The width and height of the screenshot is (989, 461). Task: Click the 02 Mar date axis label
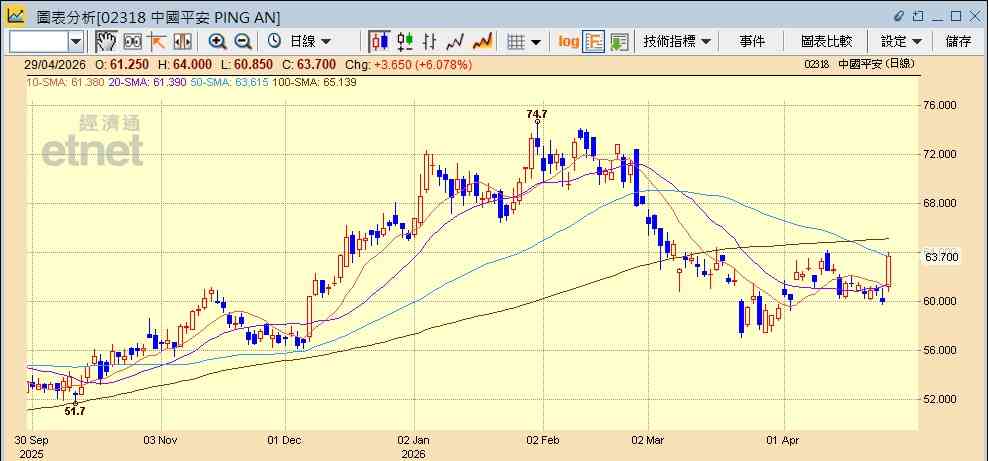coord(649,440)
